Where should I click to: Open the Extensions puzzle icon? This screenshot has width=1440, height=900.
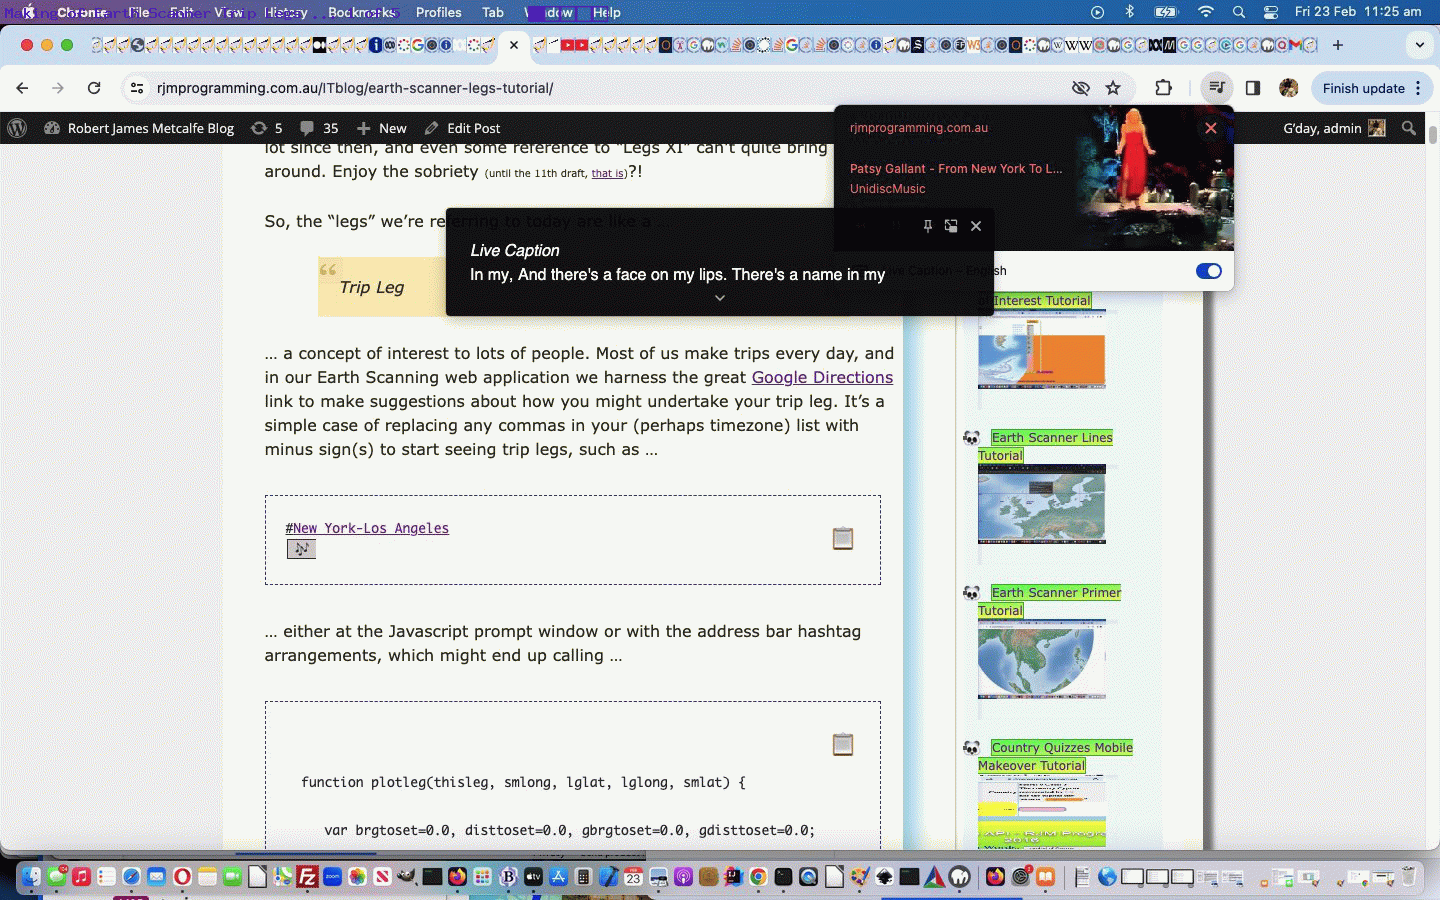click(x=1163, y=88)
